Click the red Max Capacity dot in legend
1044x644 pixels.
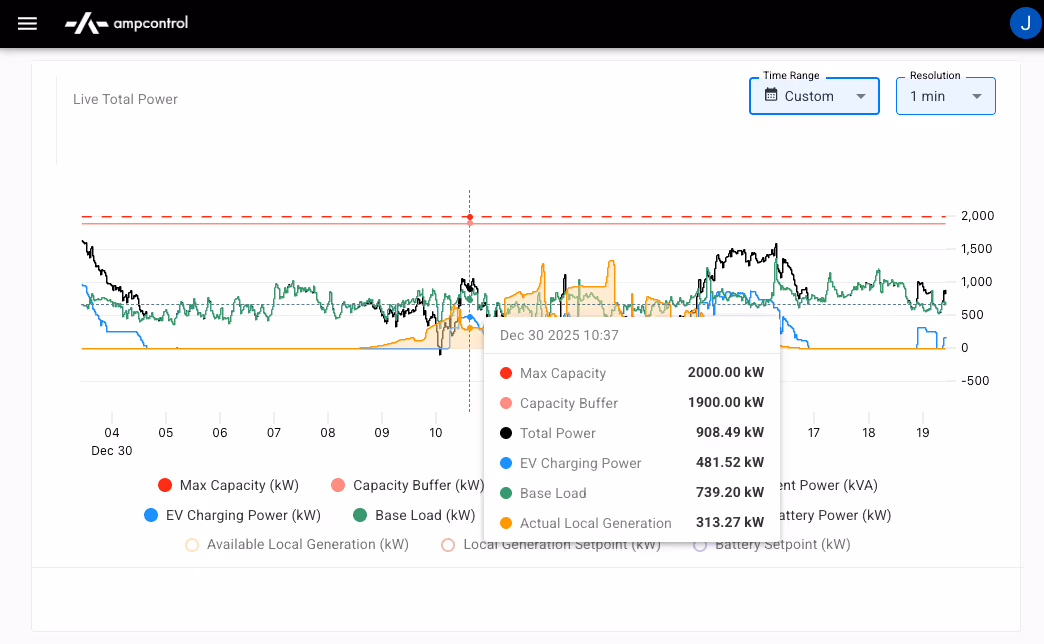point(165,484)
